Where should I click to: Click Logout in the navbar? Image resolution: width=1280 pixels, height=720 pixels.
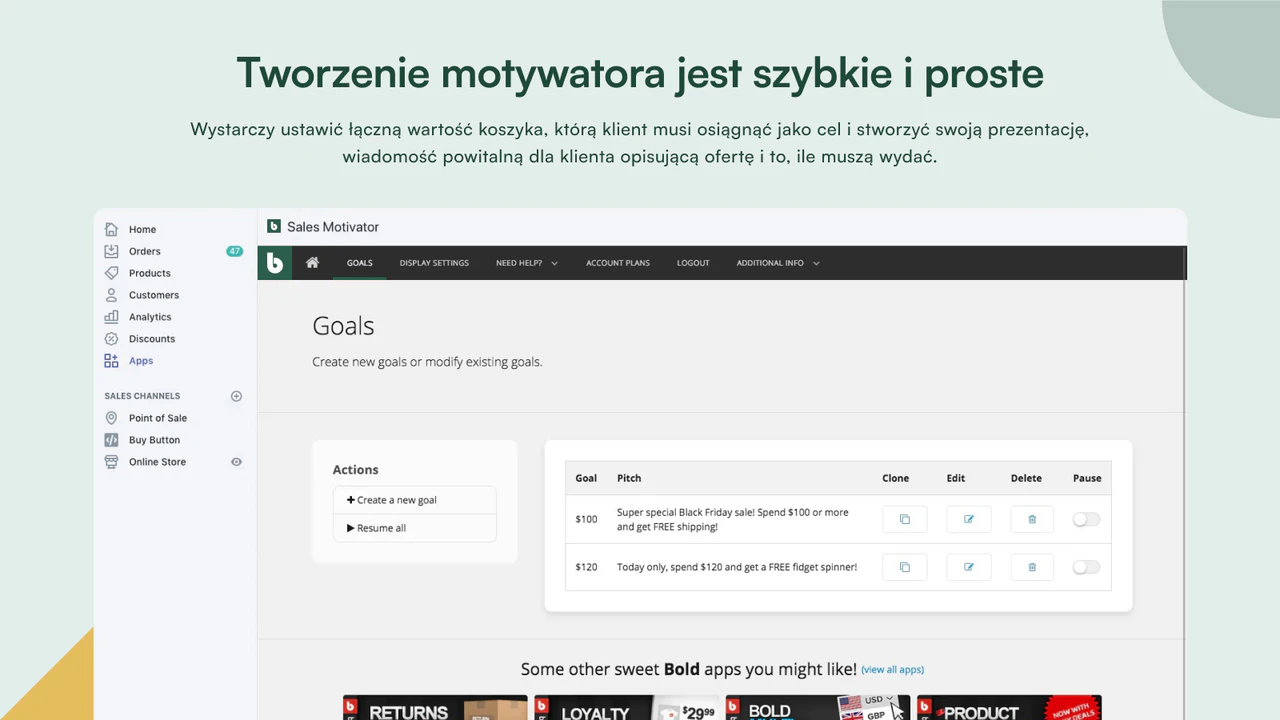click(x=693, y=263)
